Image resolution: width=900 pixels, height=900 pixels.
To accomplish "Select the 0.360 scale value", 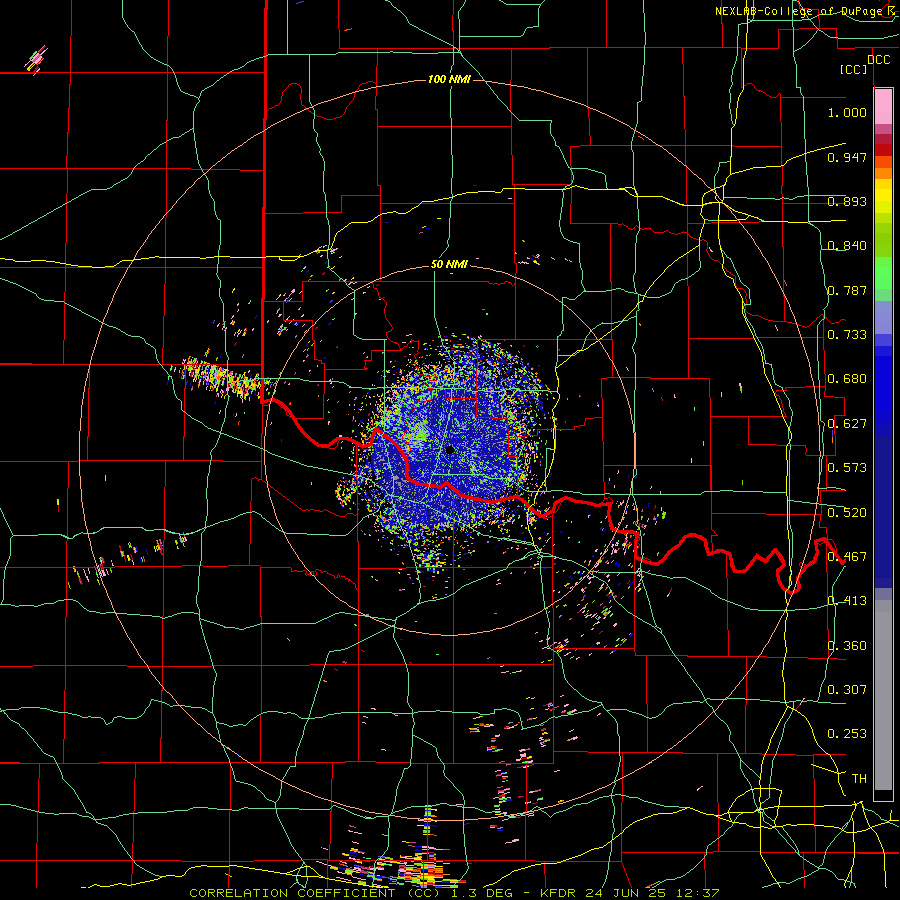I will point(847,646).
